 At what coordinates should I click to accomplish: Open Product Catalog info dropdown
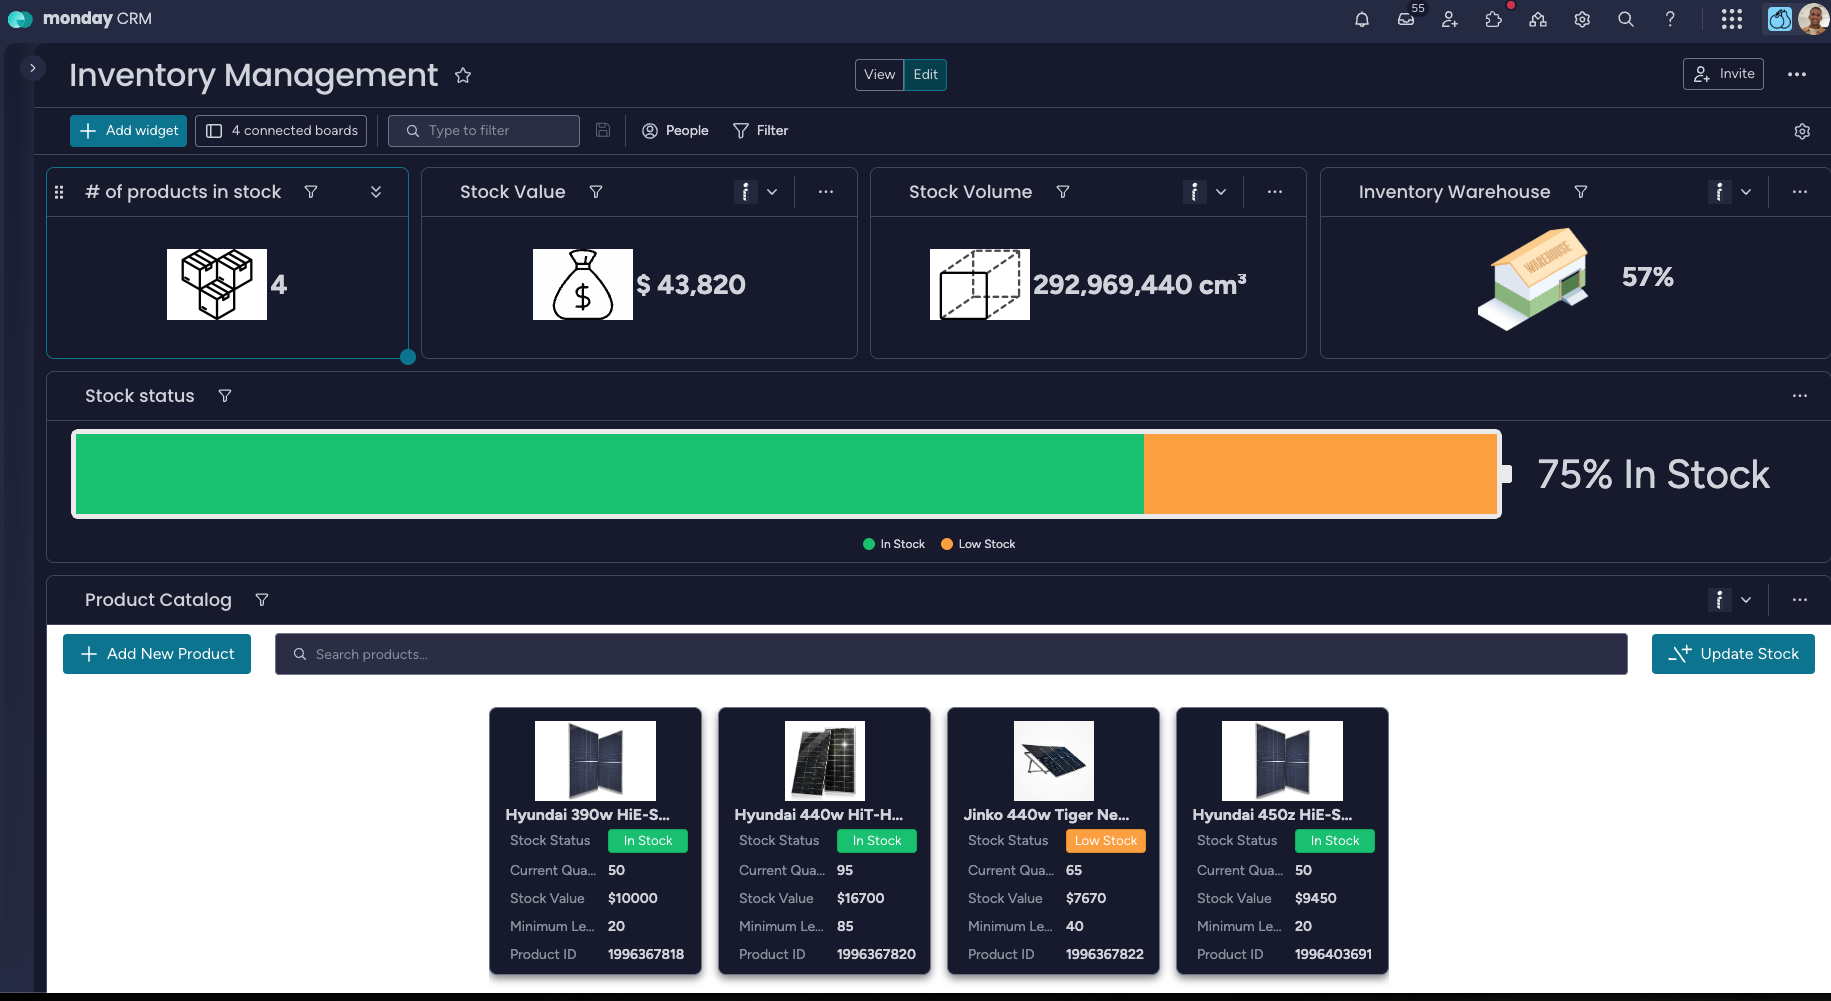coord(1731,600)
